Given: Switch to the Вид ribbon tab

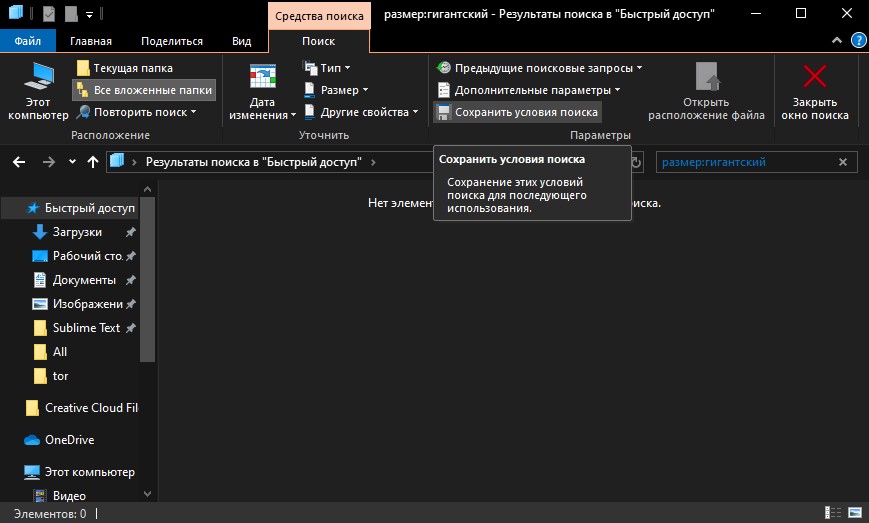Looking at the screenshot, I should (x=241, y=41).
